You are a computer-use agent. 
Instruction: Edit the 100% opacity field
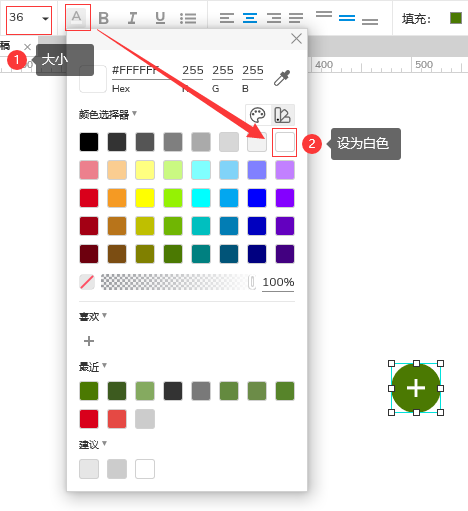[278, 283]
